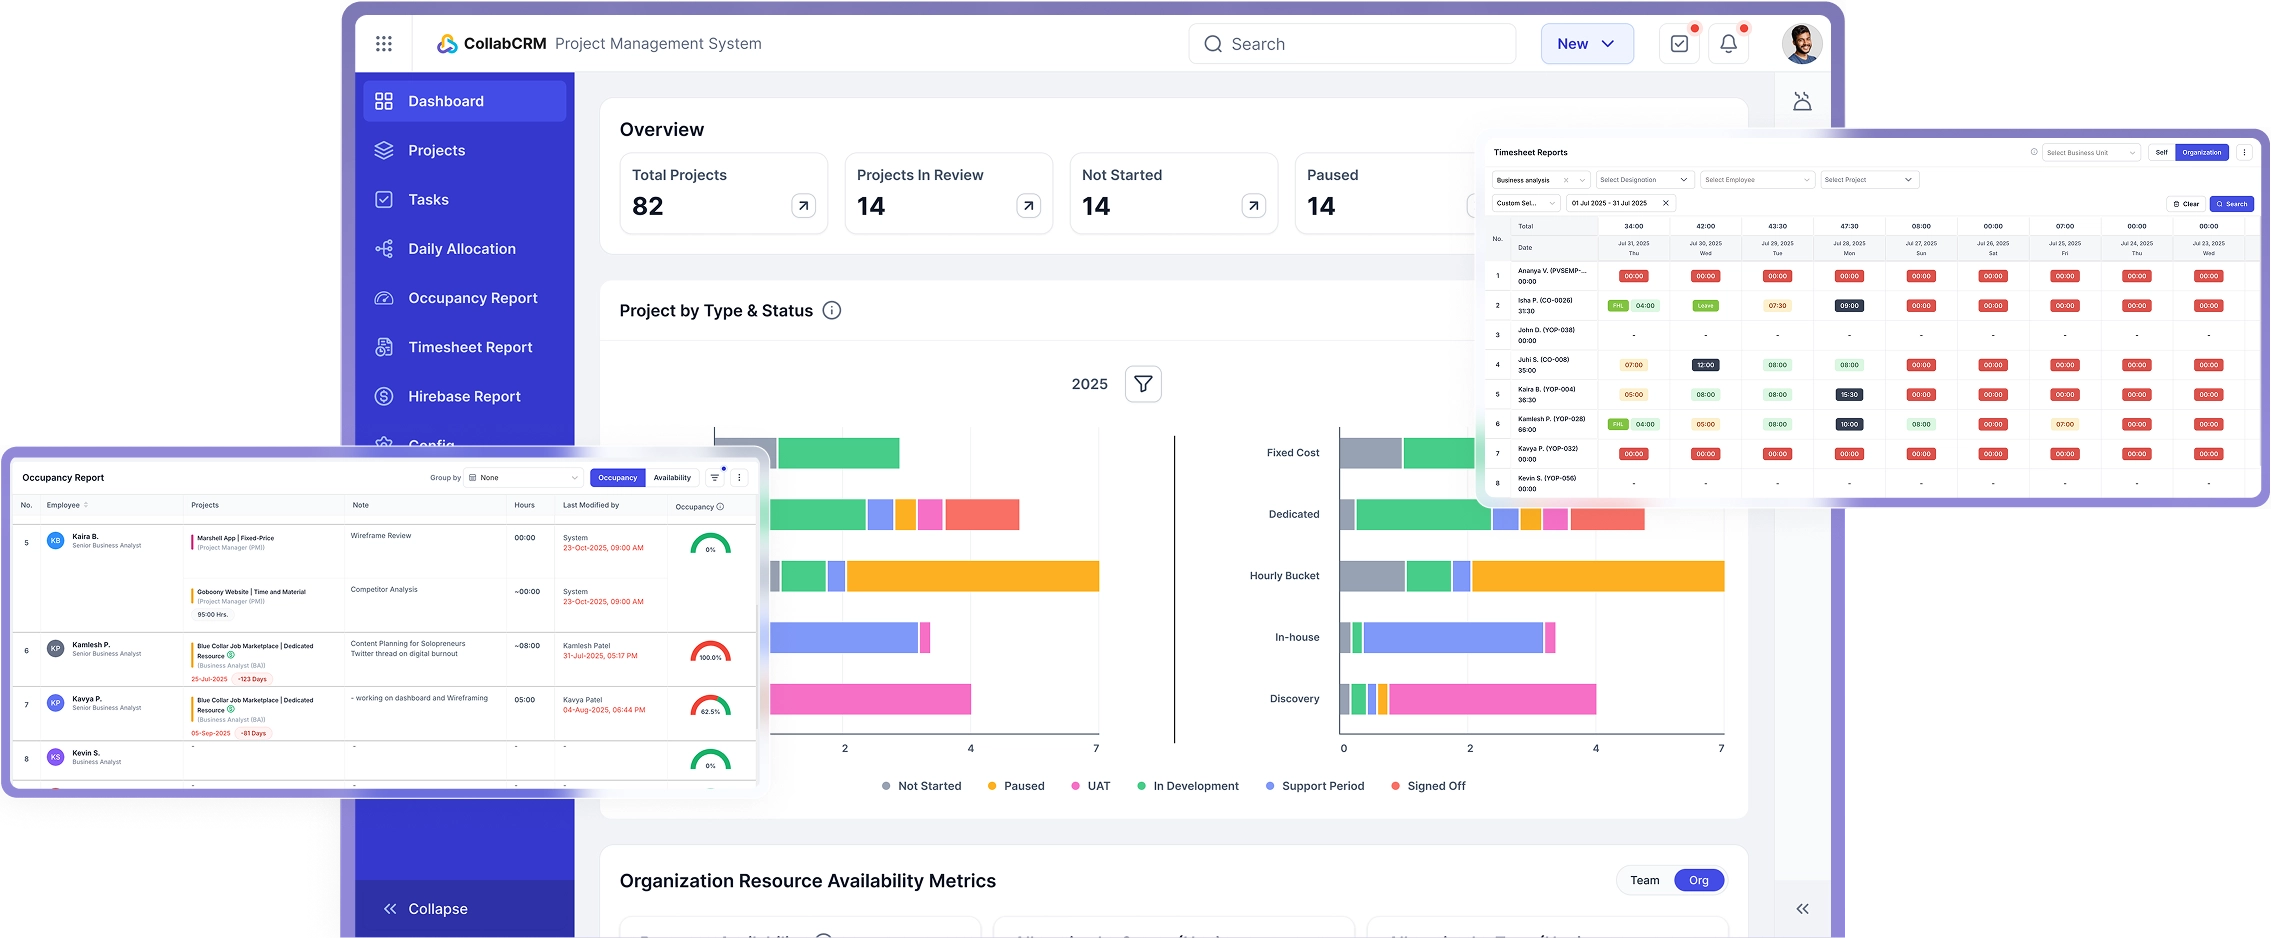Toggle Availability view in Occupancy Report
Image resolution: width=2271 pixels, height=938 pixels.
coord(672,477)
